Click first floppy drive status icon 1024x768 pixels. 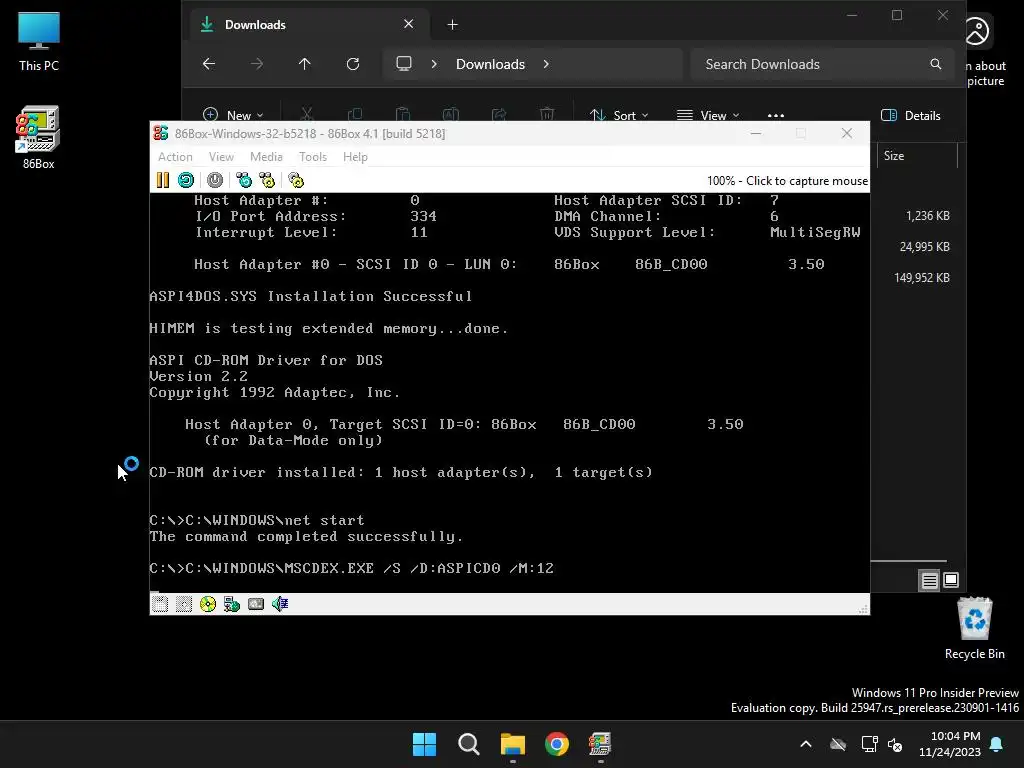pyautogui.click(x=160, y=604)
